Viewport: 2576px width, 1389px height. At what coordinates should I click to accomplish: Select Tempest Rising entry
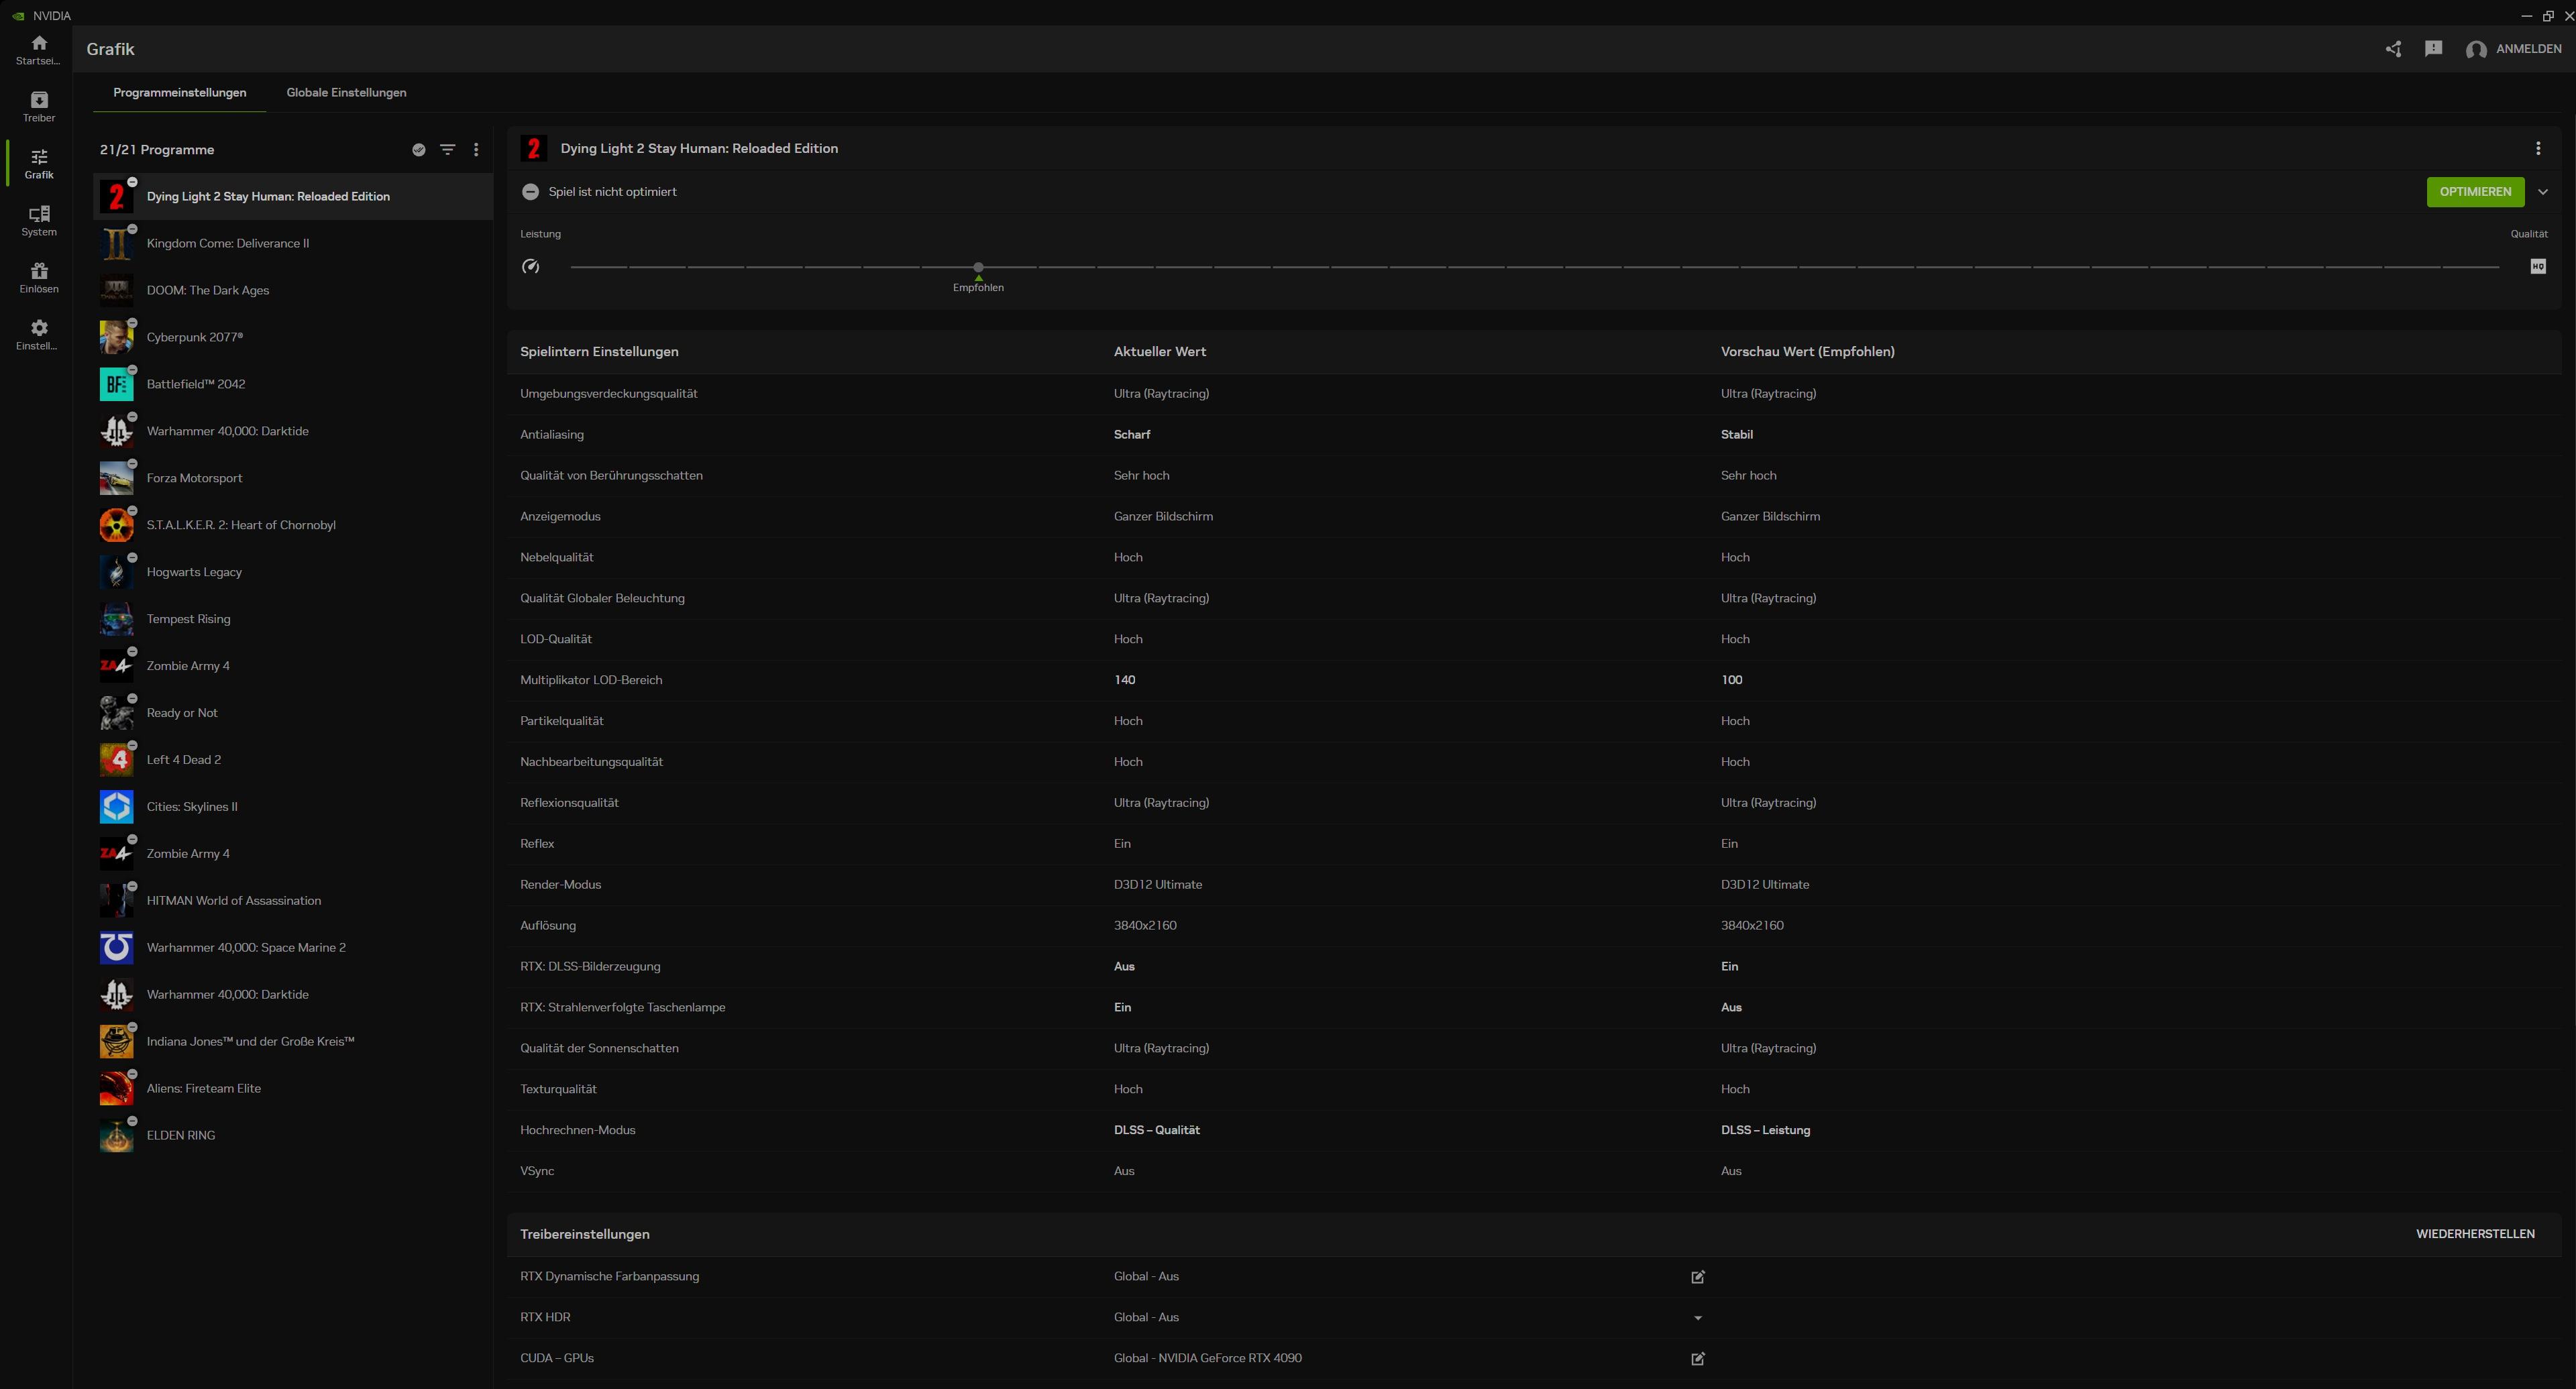click(x=293, y=620)
